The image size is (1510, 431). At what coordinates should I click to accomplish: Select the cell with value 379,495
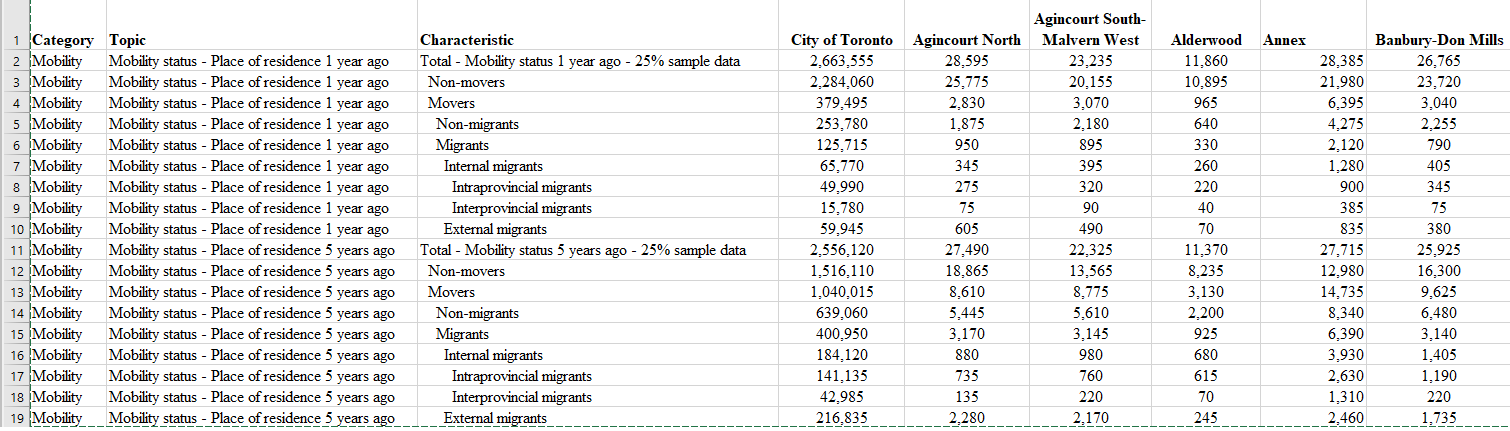click(x=841, y=103)
